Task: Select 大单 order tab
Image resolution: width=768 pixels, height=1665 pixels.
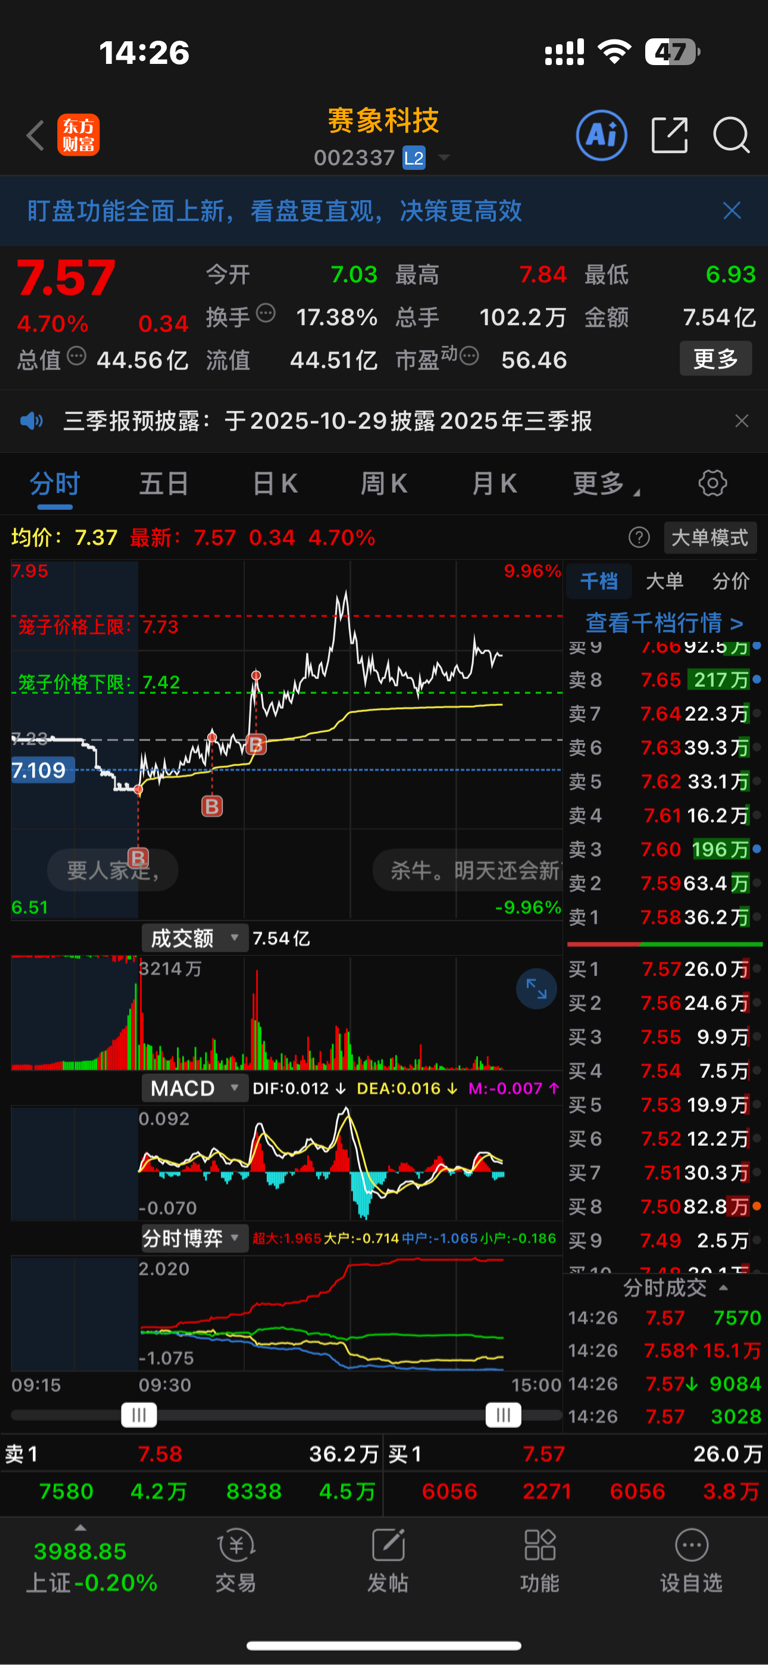Action: (664, 581)
